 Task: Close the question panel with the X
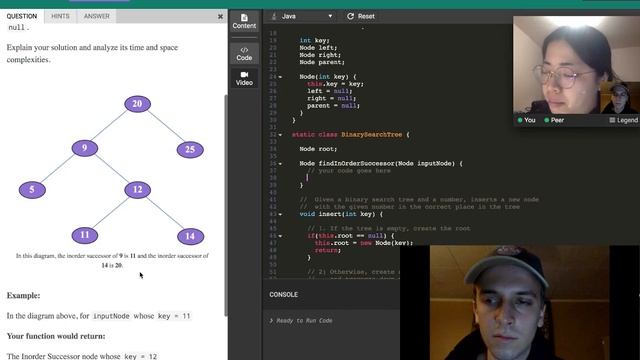(x=220, y=16)
